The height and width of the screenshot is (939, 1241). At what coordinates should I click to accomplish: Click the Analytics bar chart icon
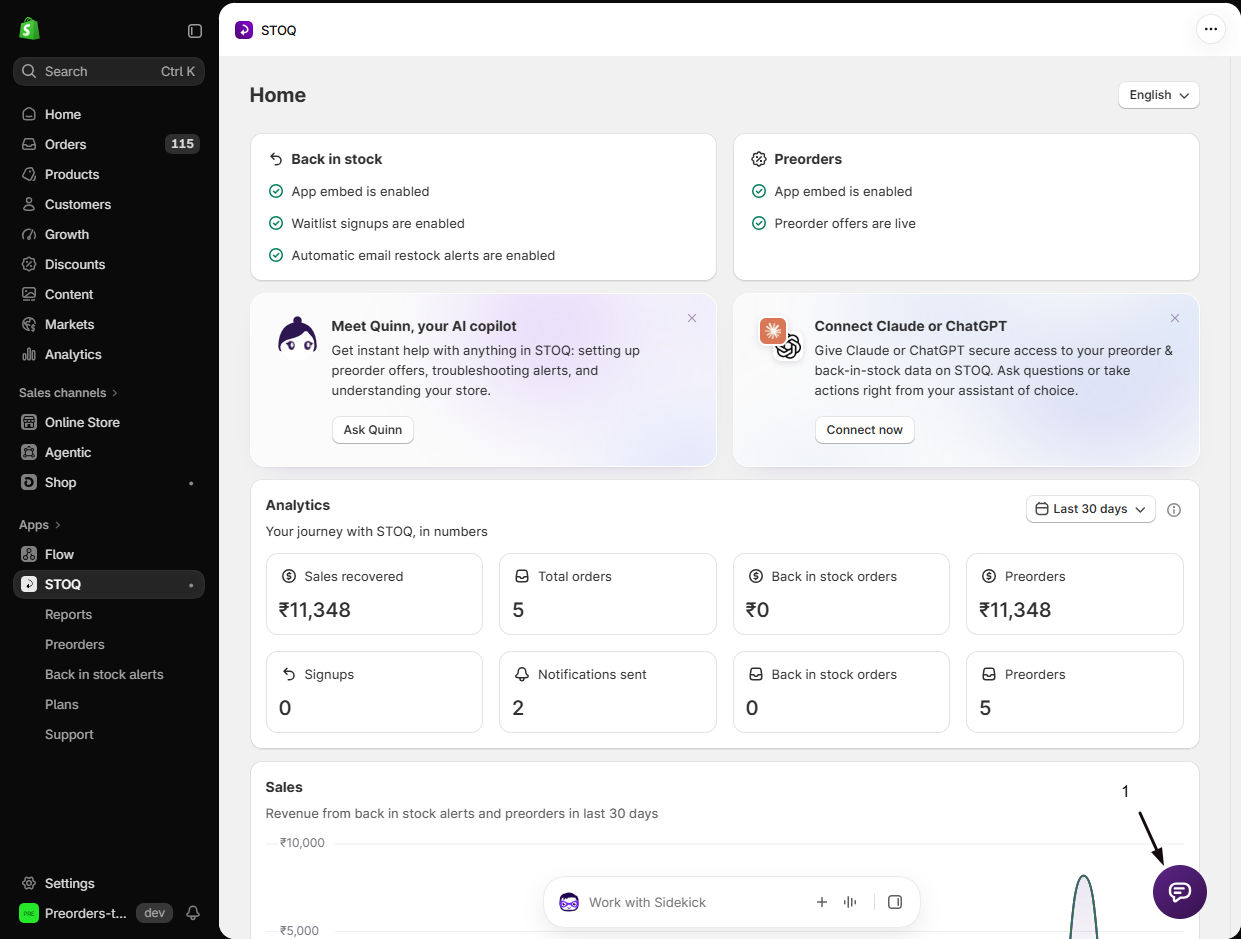tap(29, 354)
